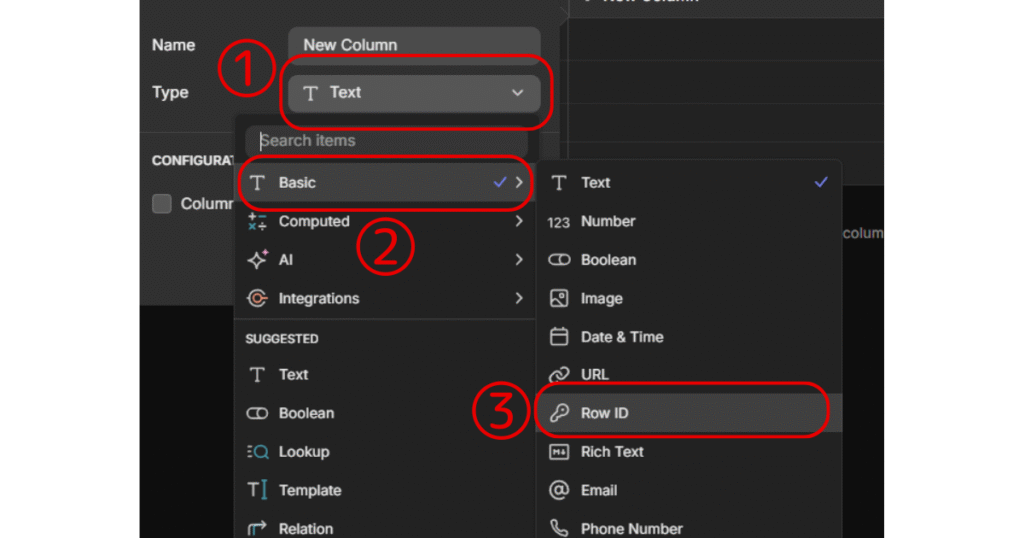The width and height of the screenshot is (1024, 538).
Task: Select Email column type
Action: point(689,490)
